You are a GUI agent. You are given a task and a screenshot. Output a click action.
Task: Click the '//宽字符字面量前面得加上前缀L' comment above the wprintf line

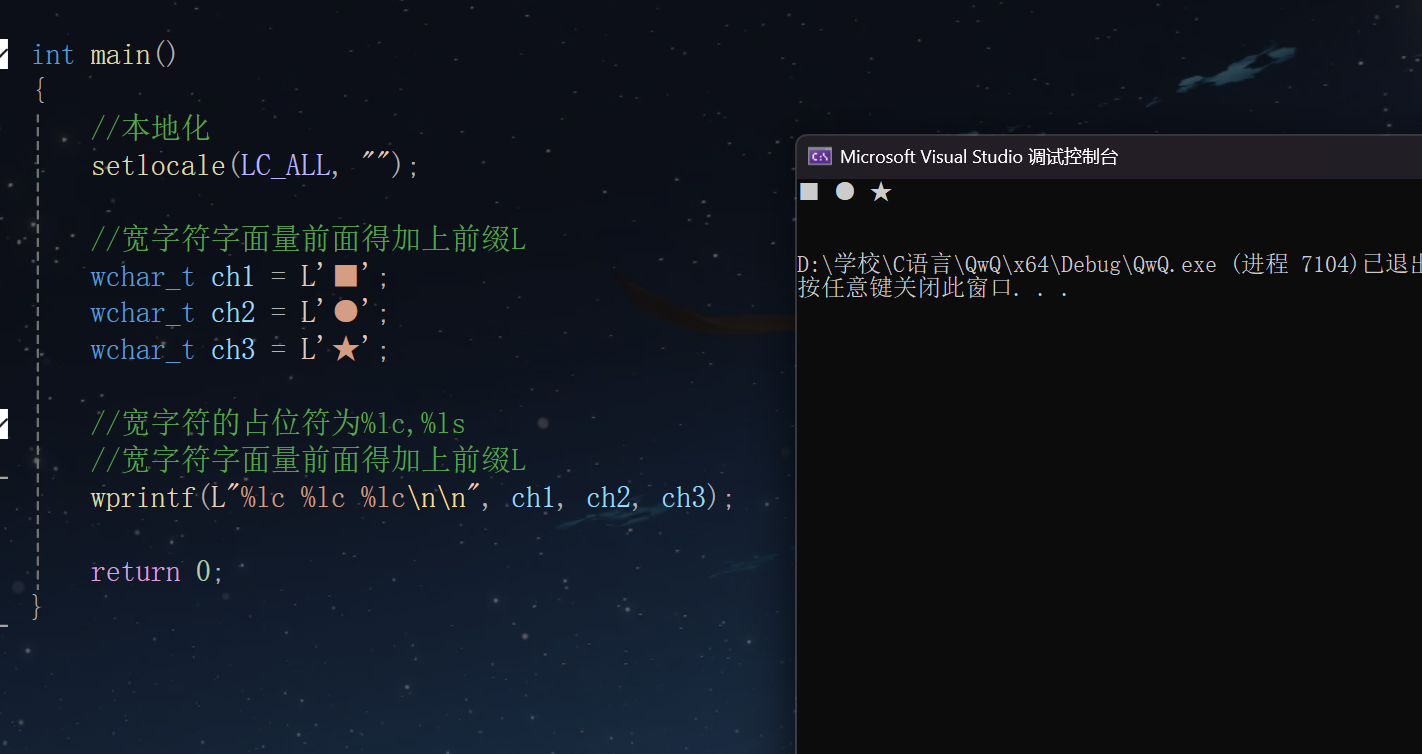coord(308,461)
